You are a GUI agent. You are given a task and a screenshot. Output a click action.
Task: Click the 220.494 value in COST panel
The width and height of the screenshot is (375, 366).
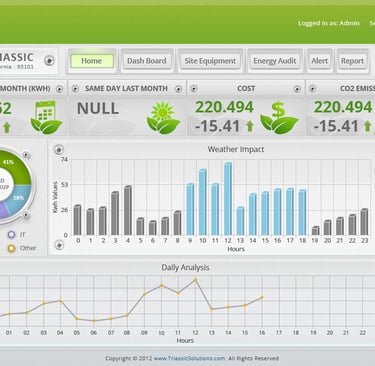[x=224, y=107]
